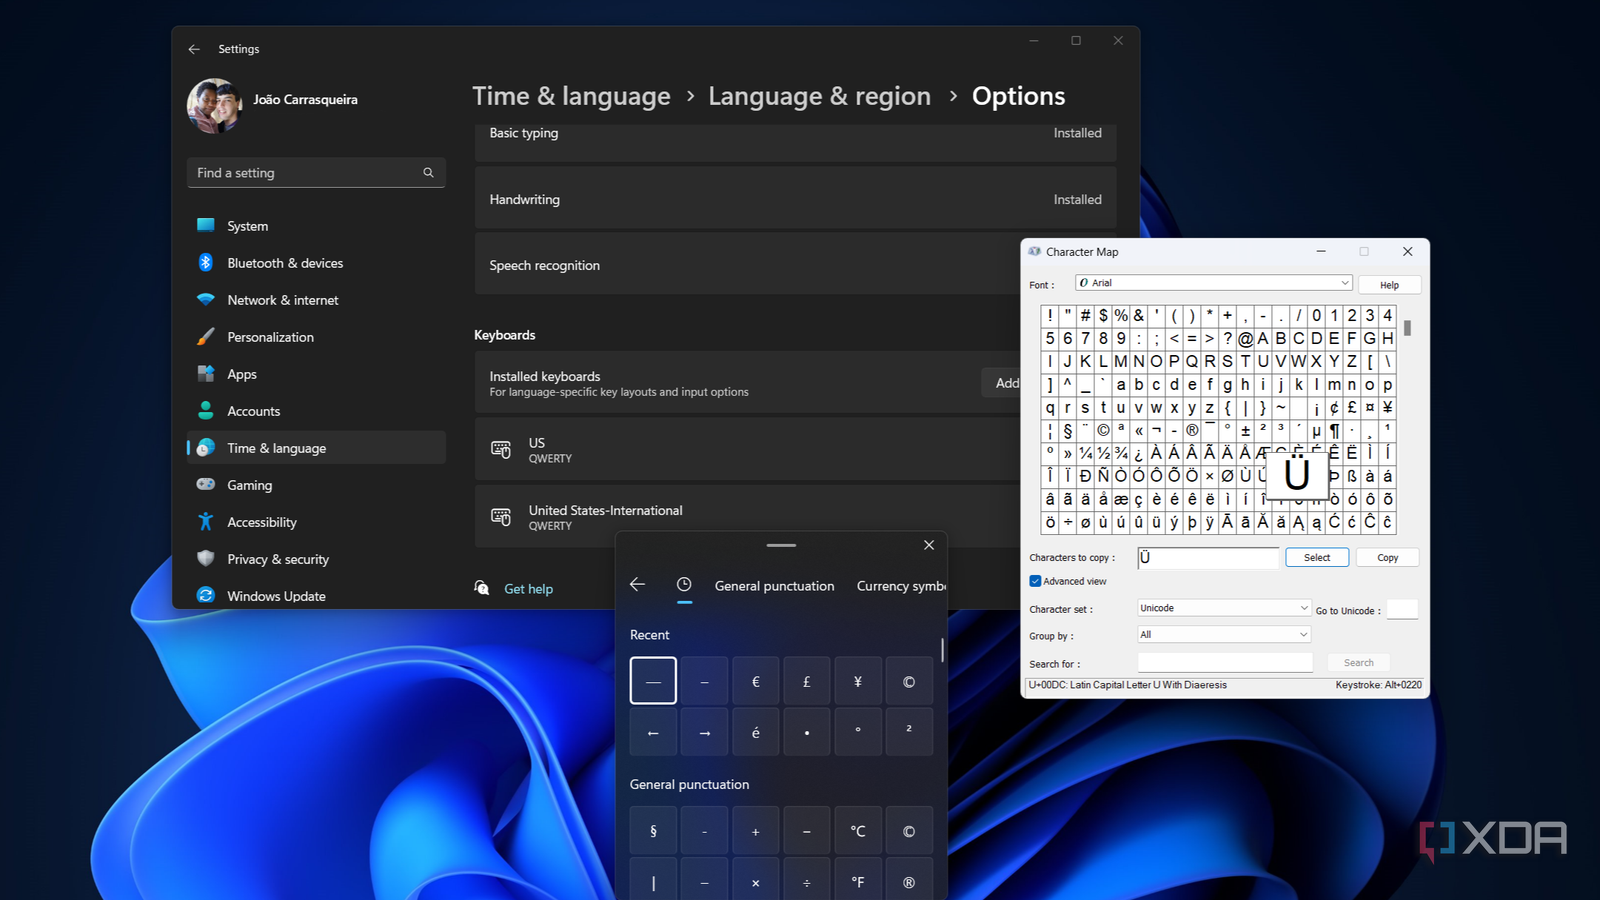Screen dimensions: 1600x900
Task: Click the Copy button in Character Map
Action: [1387, 557]
